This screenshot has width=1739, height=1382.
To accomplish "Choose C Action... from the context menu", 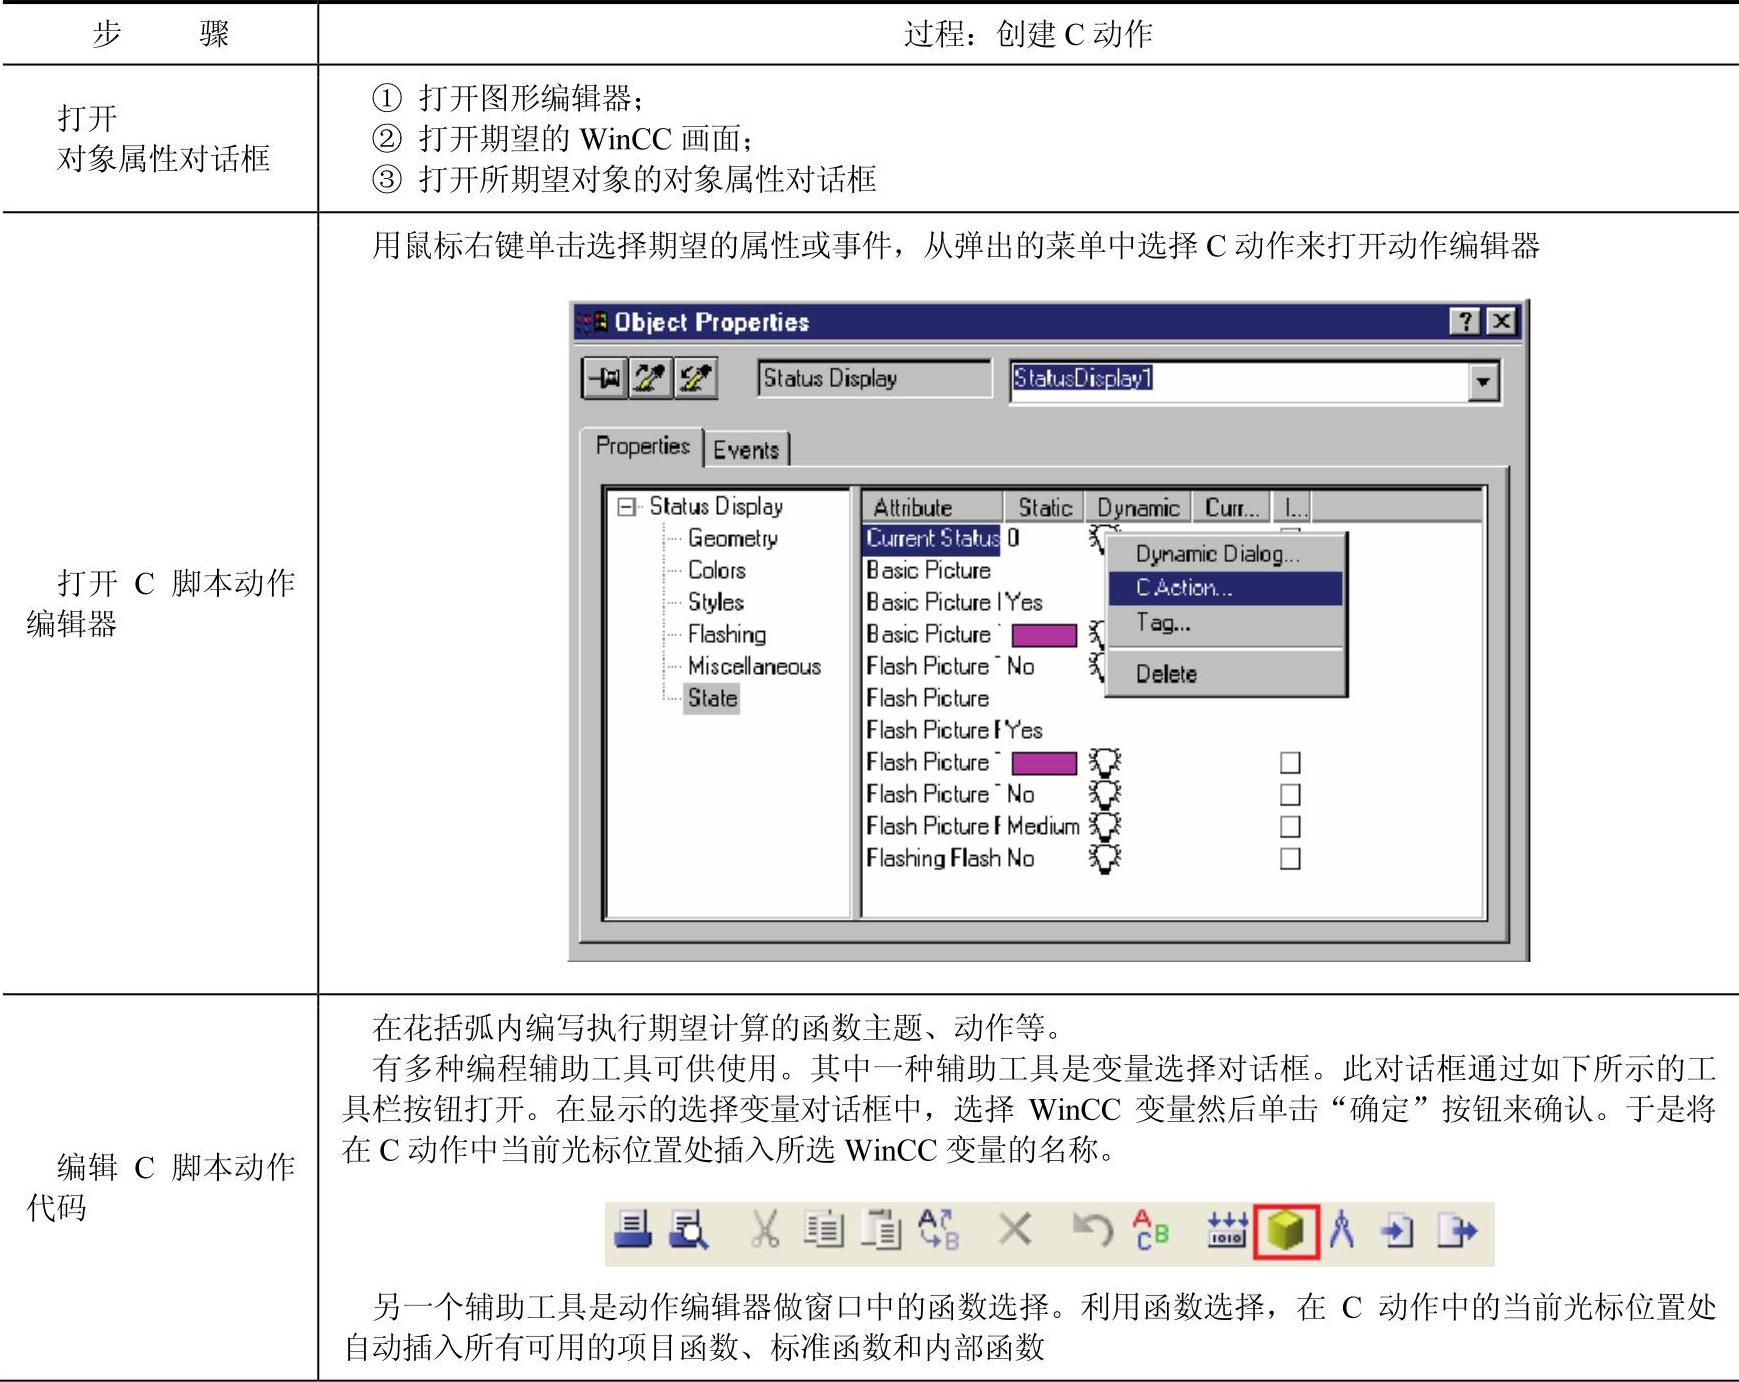I will (1225, 588).
